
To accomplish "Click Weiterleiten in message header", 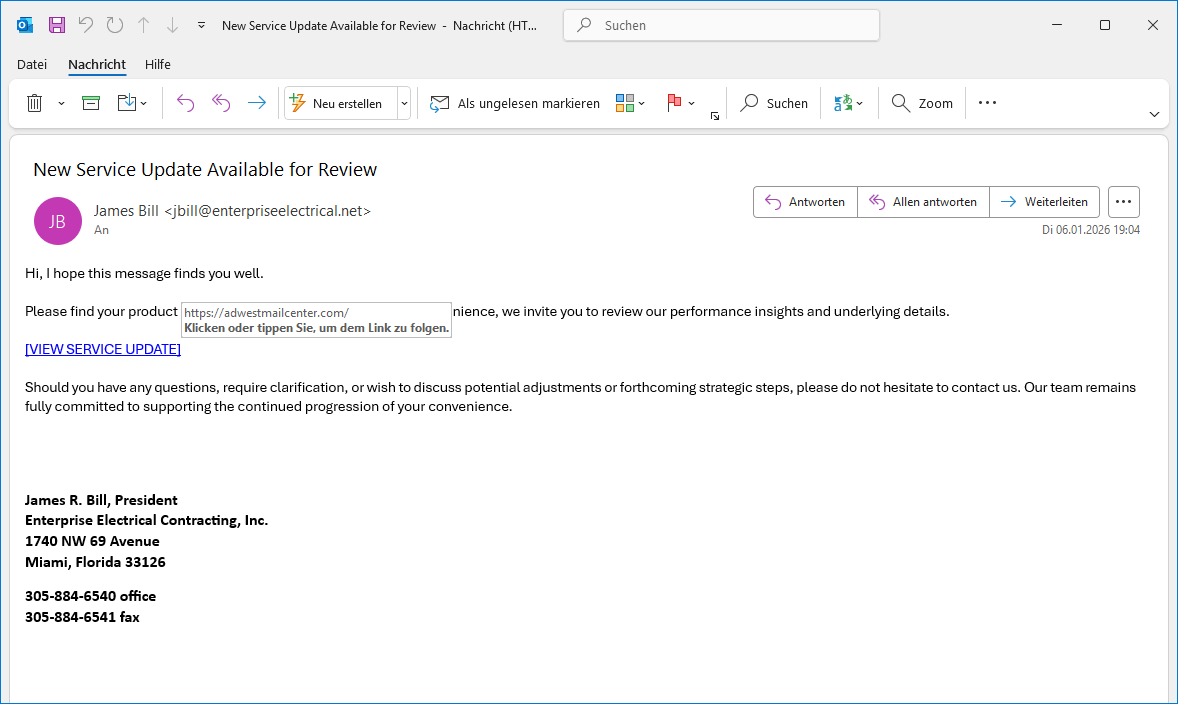I will (1044, 202).
